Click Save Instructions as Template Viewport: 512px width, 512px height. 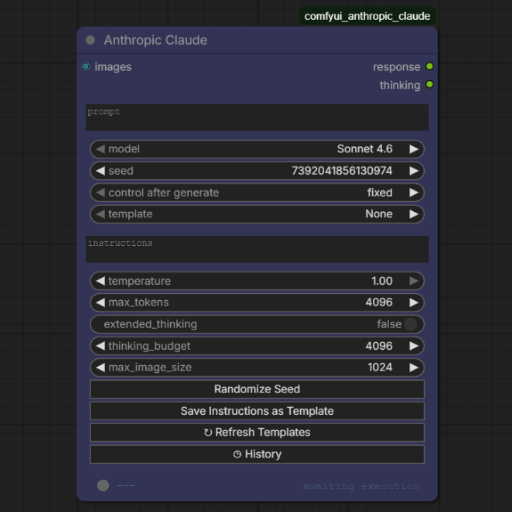pos(257,411)
